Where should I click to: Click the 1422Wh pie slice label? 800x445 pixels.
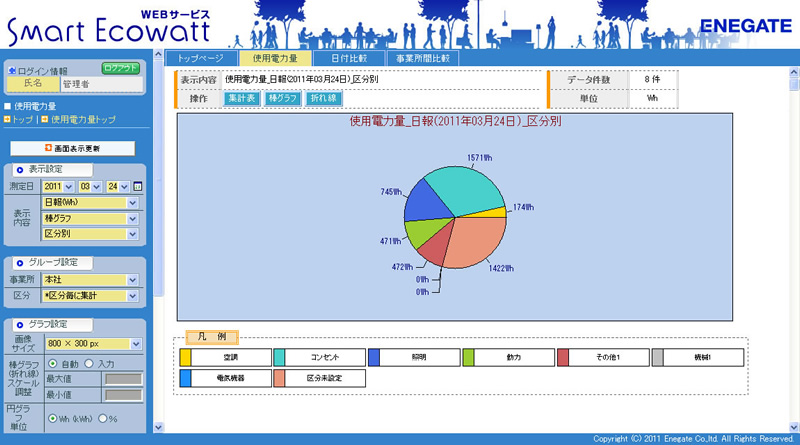point(501,268)
